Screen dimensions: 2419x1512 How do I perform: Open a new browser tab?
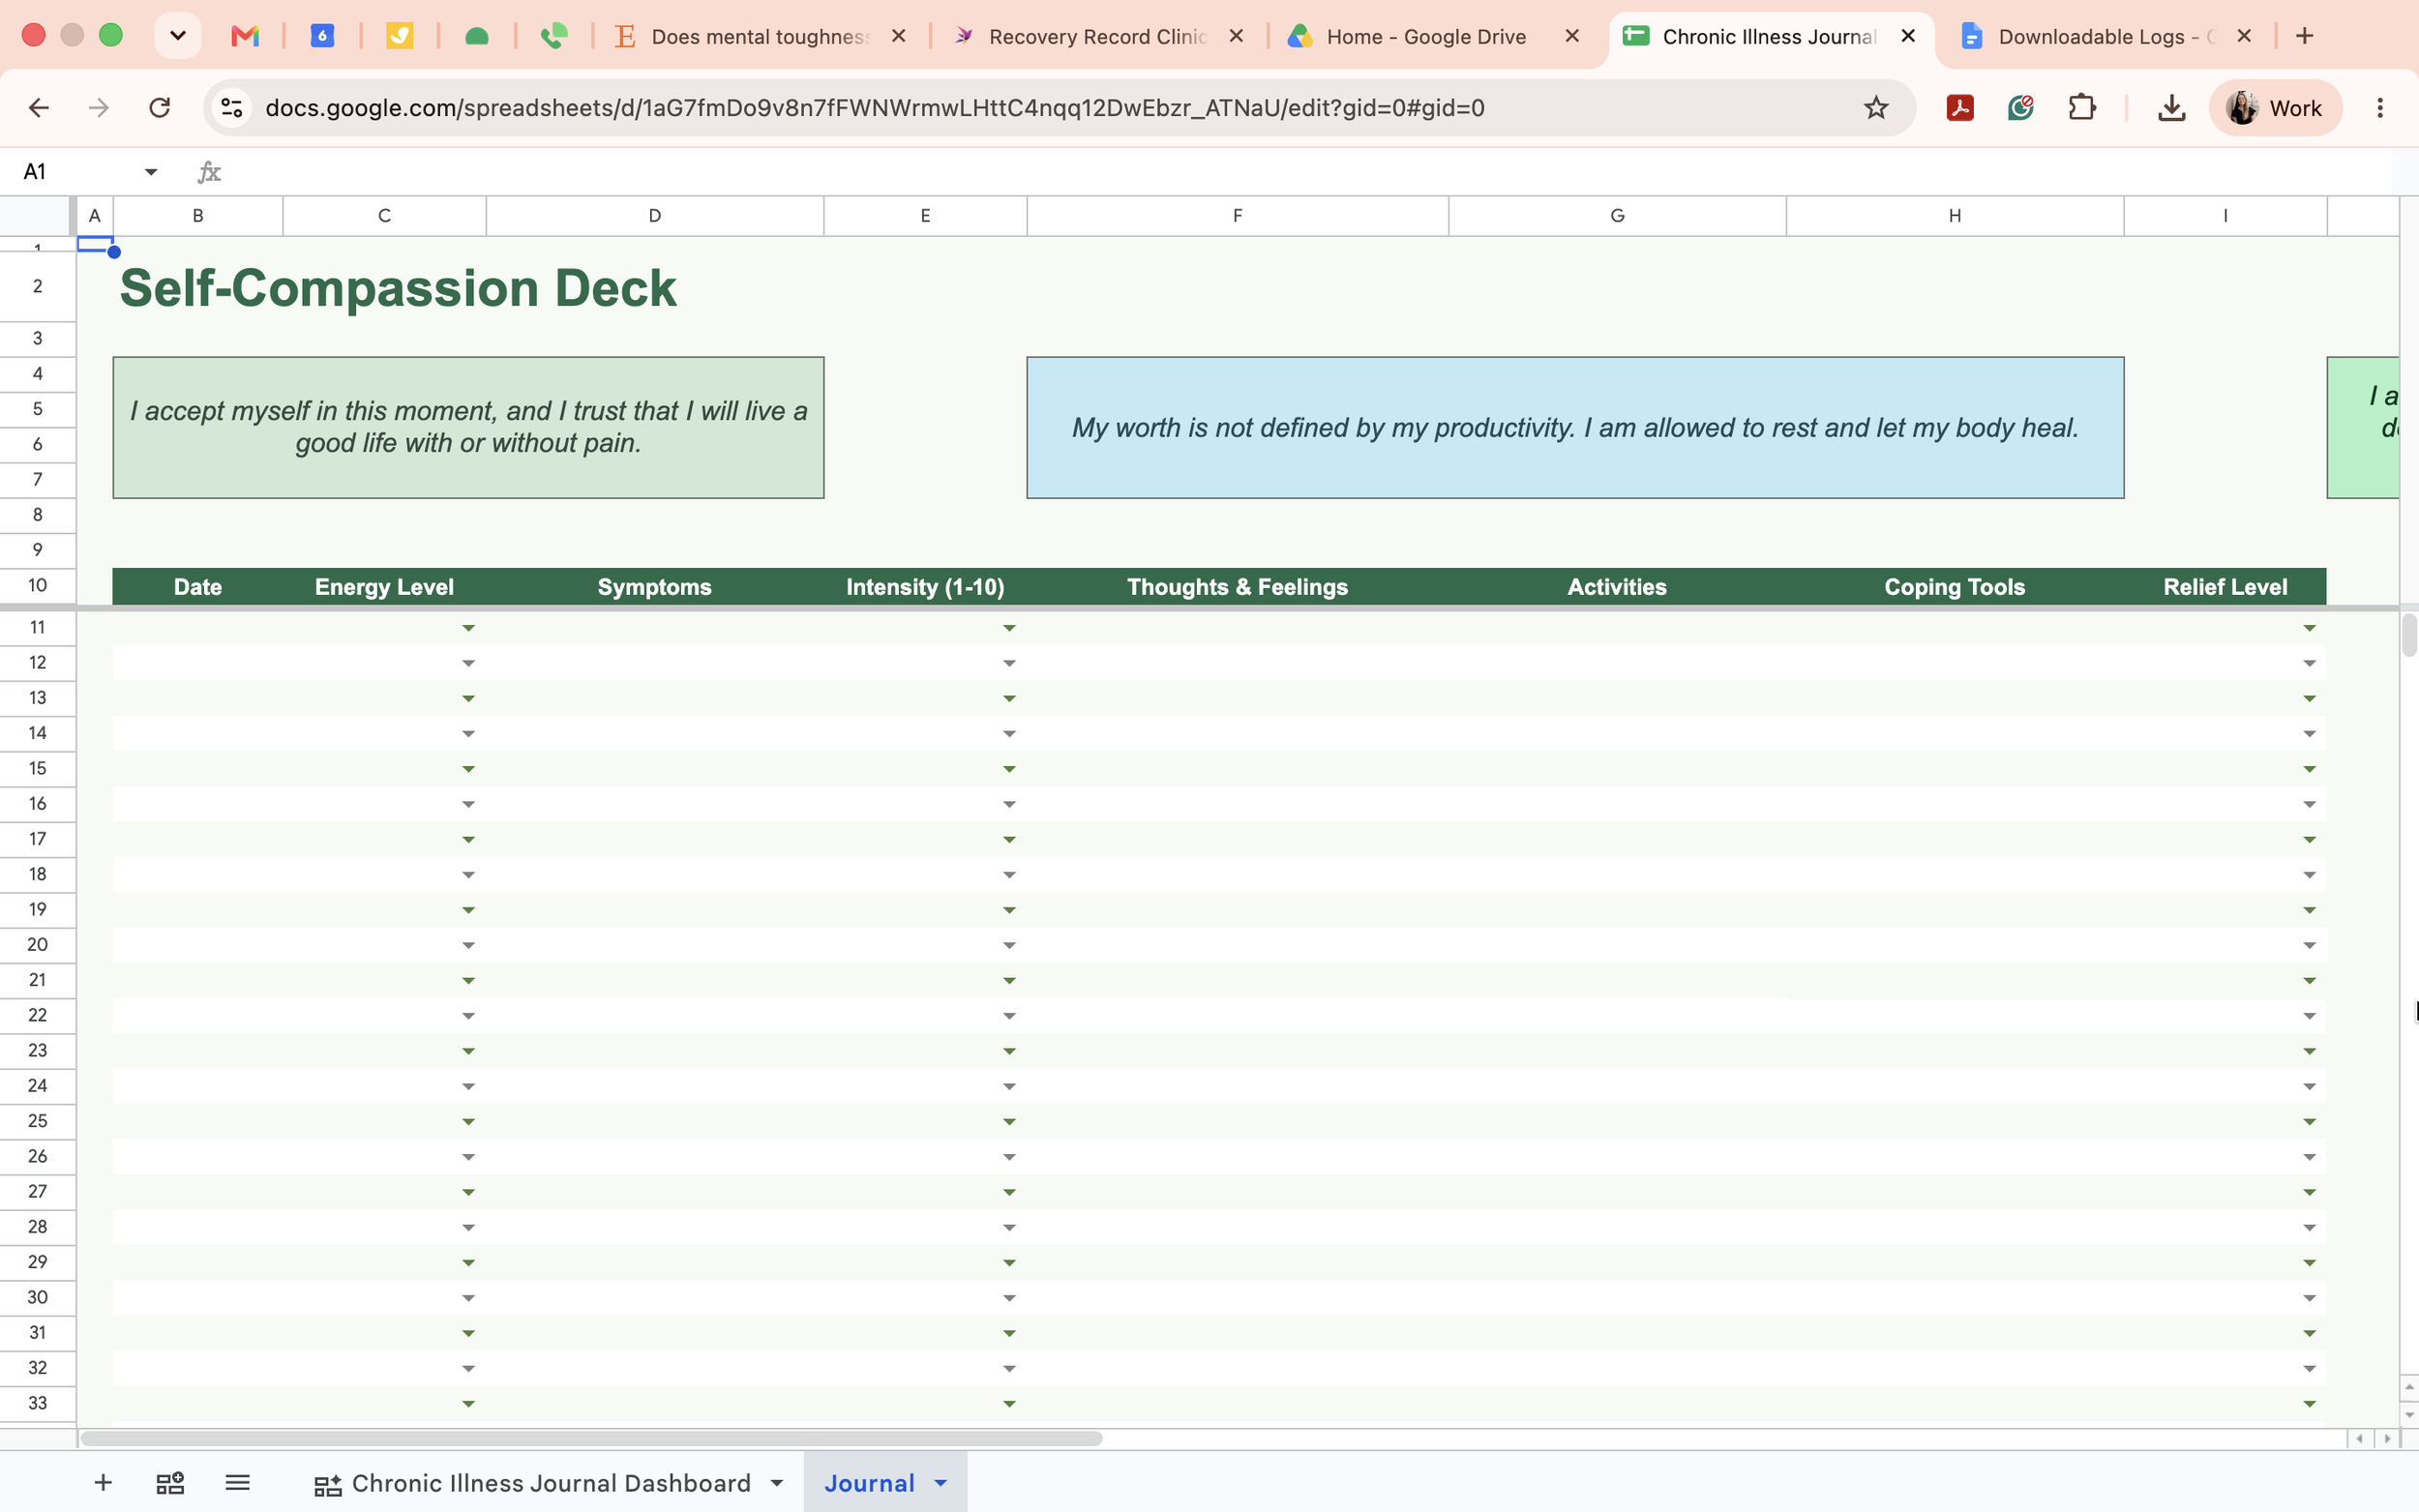pos(2305,36)
